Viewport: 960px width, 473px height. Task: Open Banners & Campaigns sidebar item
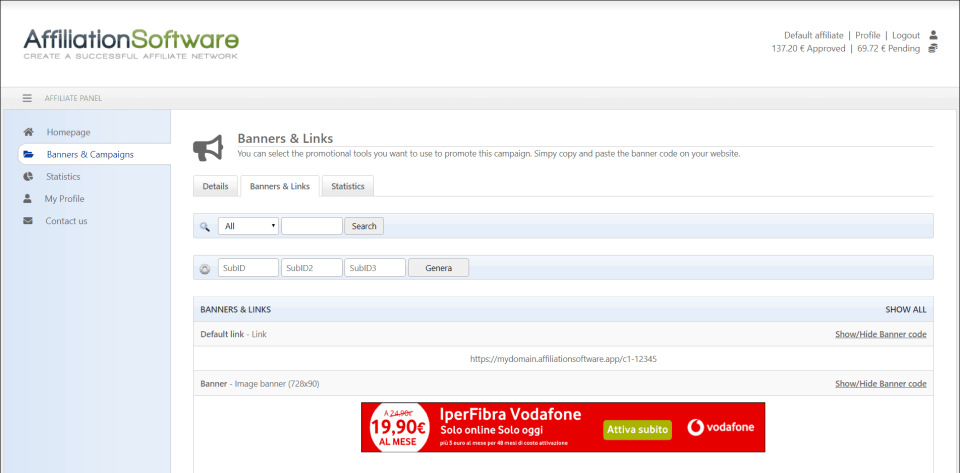[x=90, y=154]
